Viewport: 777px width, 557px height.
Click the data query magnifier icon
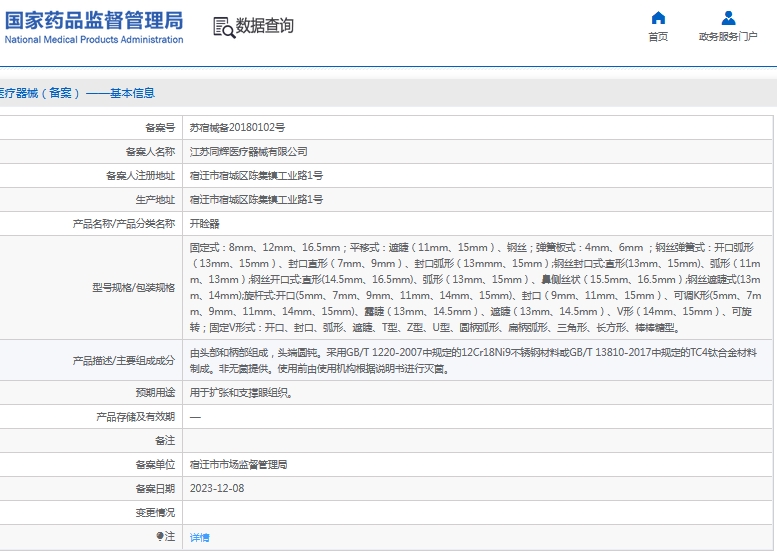tap(224, 27)
